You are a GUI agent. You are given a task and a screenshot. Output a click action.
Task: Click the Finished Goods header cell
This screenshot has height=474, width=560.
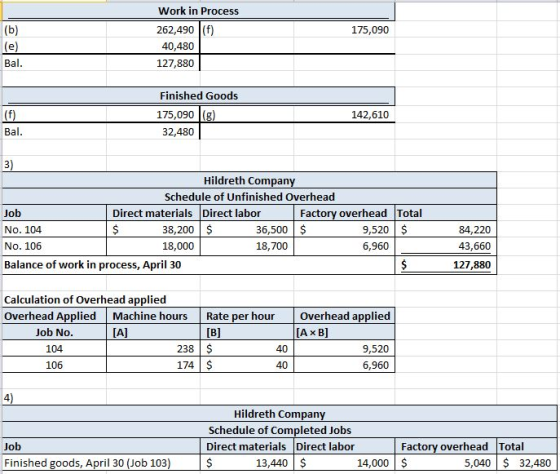199,96
